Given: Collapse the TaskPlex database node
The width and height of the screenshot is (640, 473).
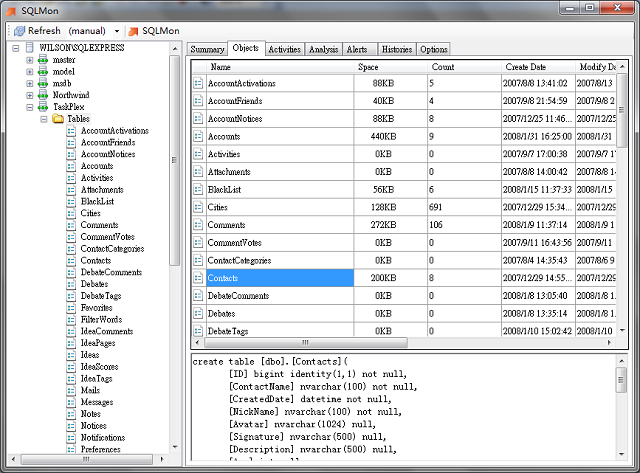Looking at the screenshot, I should (28, 107).
